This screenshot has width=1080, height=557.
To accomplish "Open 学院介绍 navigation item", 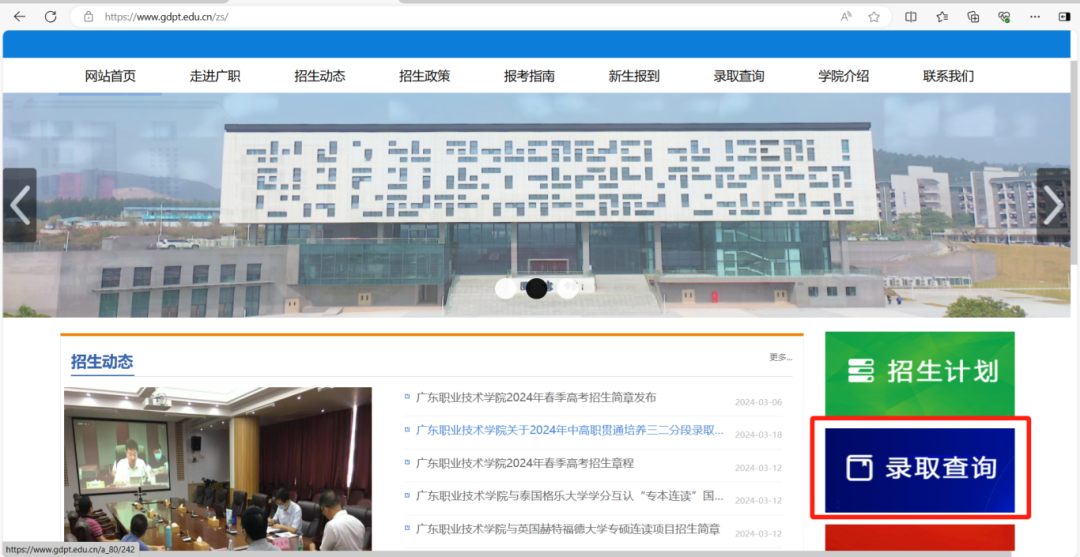I will [x=843, y=76].
